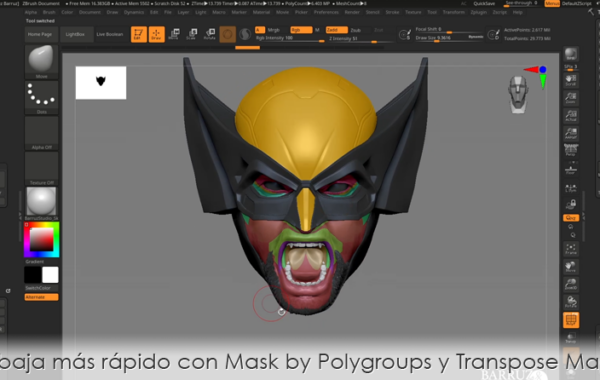The image size is (600, 380).
Task: Toggle the Rgb paint mode button
Action: [x=301, y=30]
